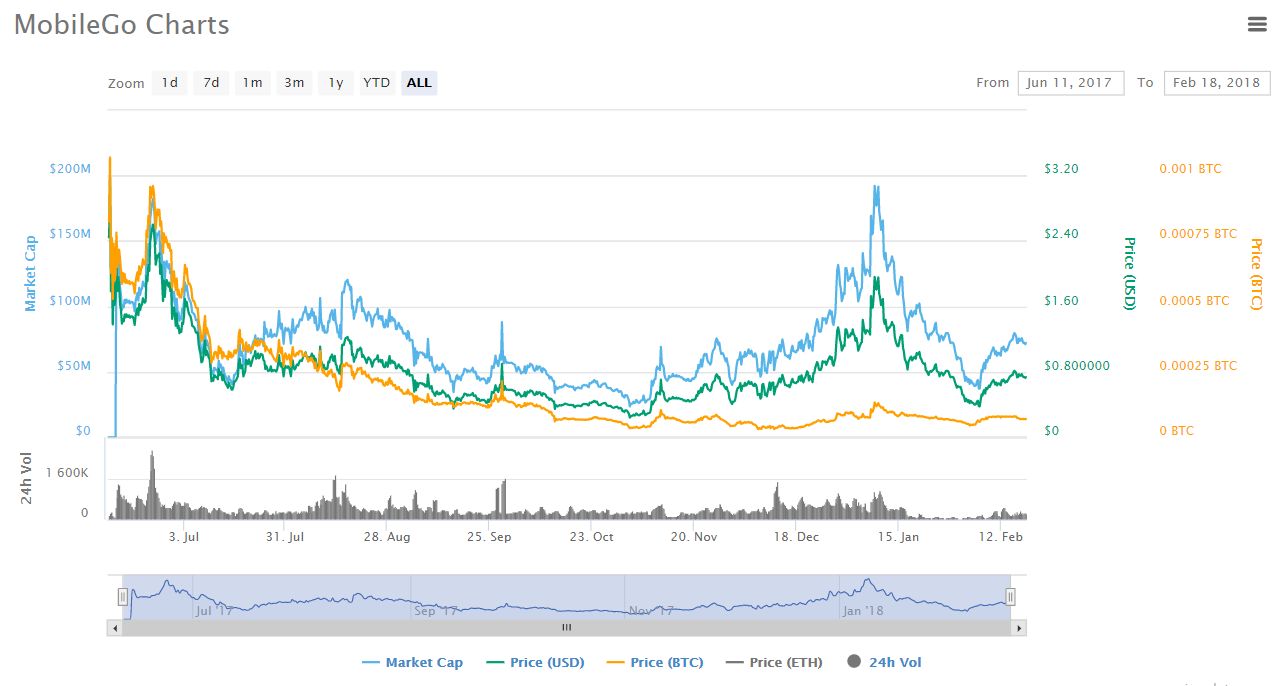Image resolution: width=1286 pixels, height=686 pixels.
Task: Show the Price (ETH) series
Action: tap(773, 662)
